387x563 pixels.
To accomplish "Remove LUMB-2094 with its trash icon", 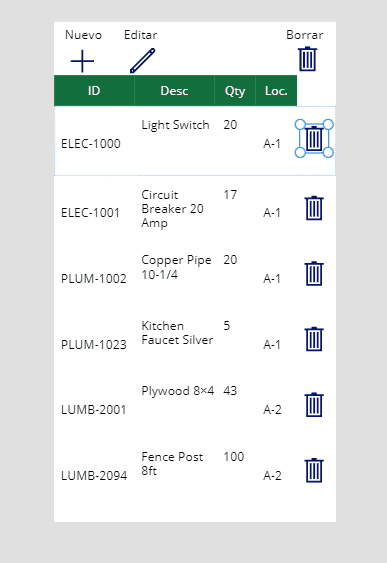I will [314, 470].
